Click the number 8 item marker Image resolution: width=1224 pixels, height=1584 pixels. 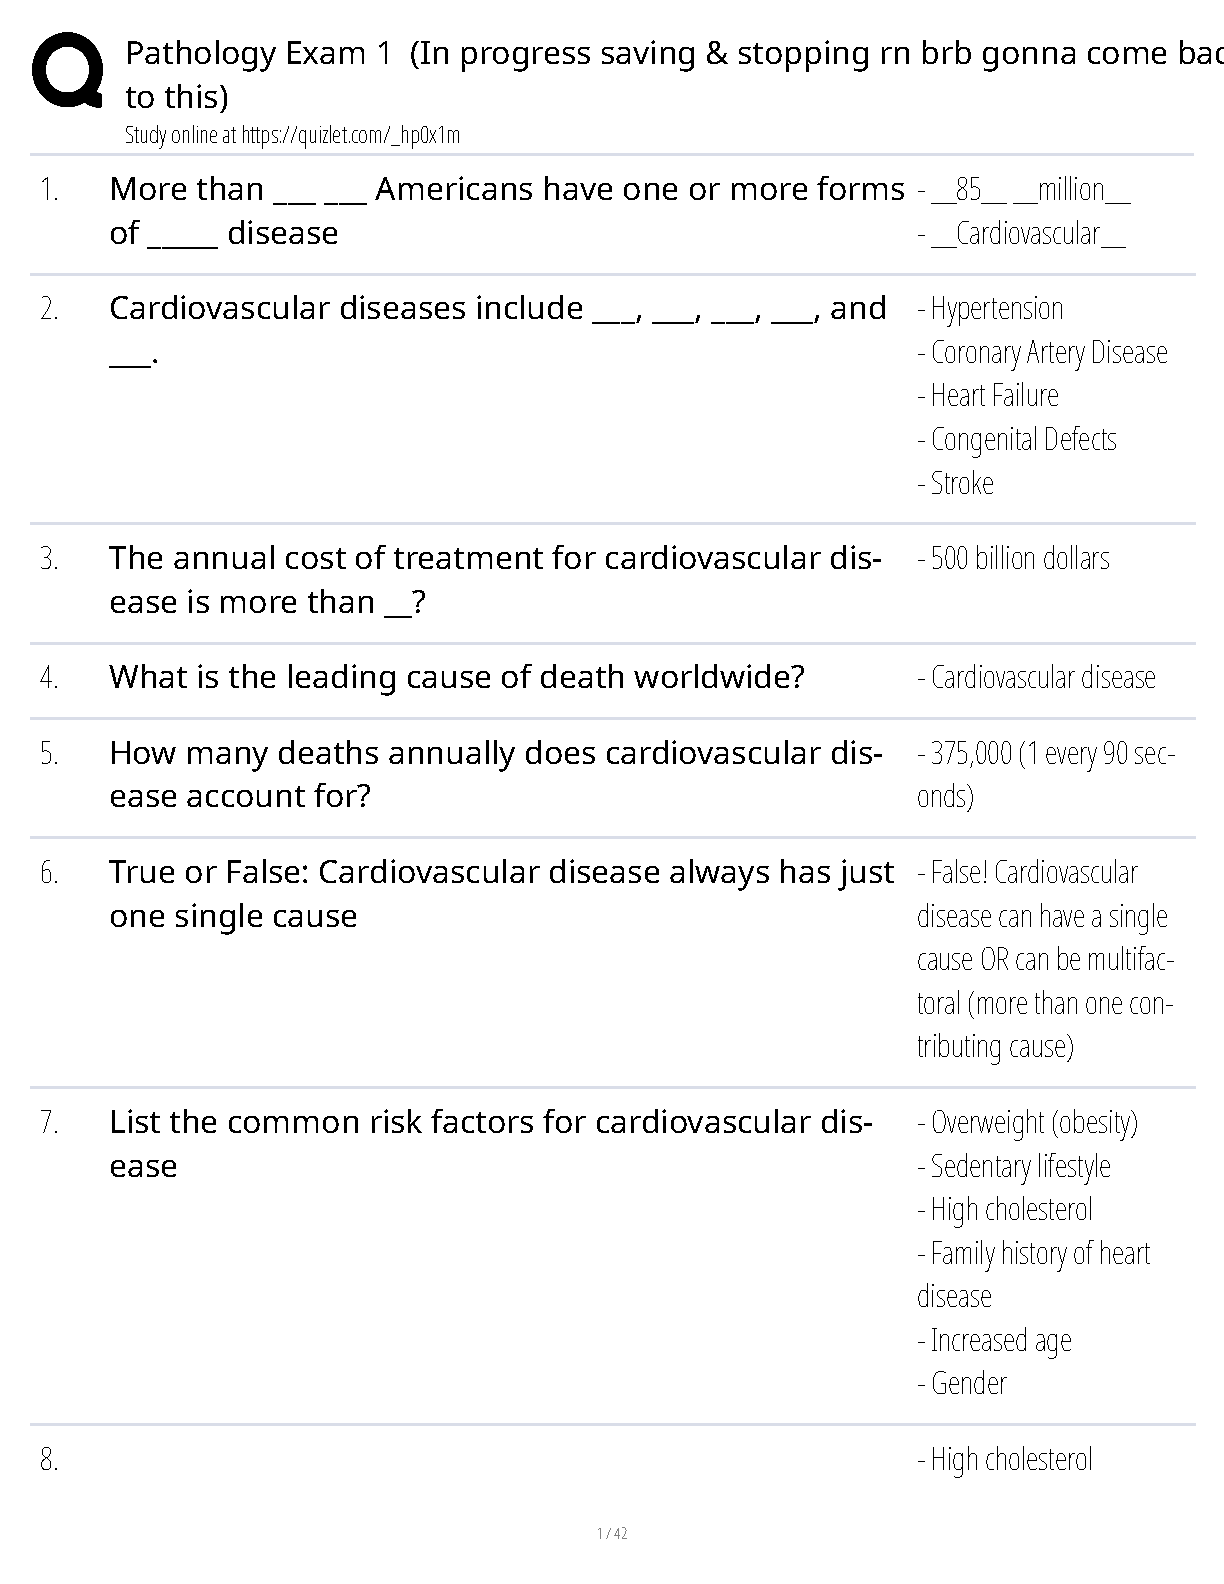tap(49, 1460)
